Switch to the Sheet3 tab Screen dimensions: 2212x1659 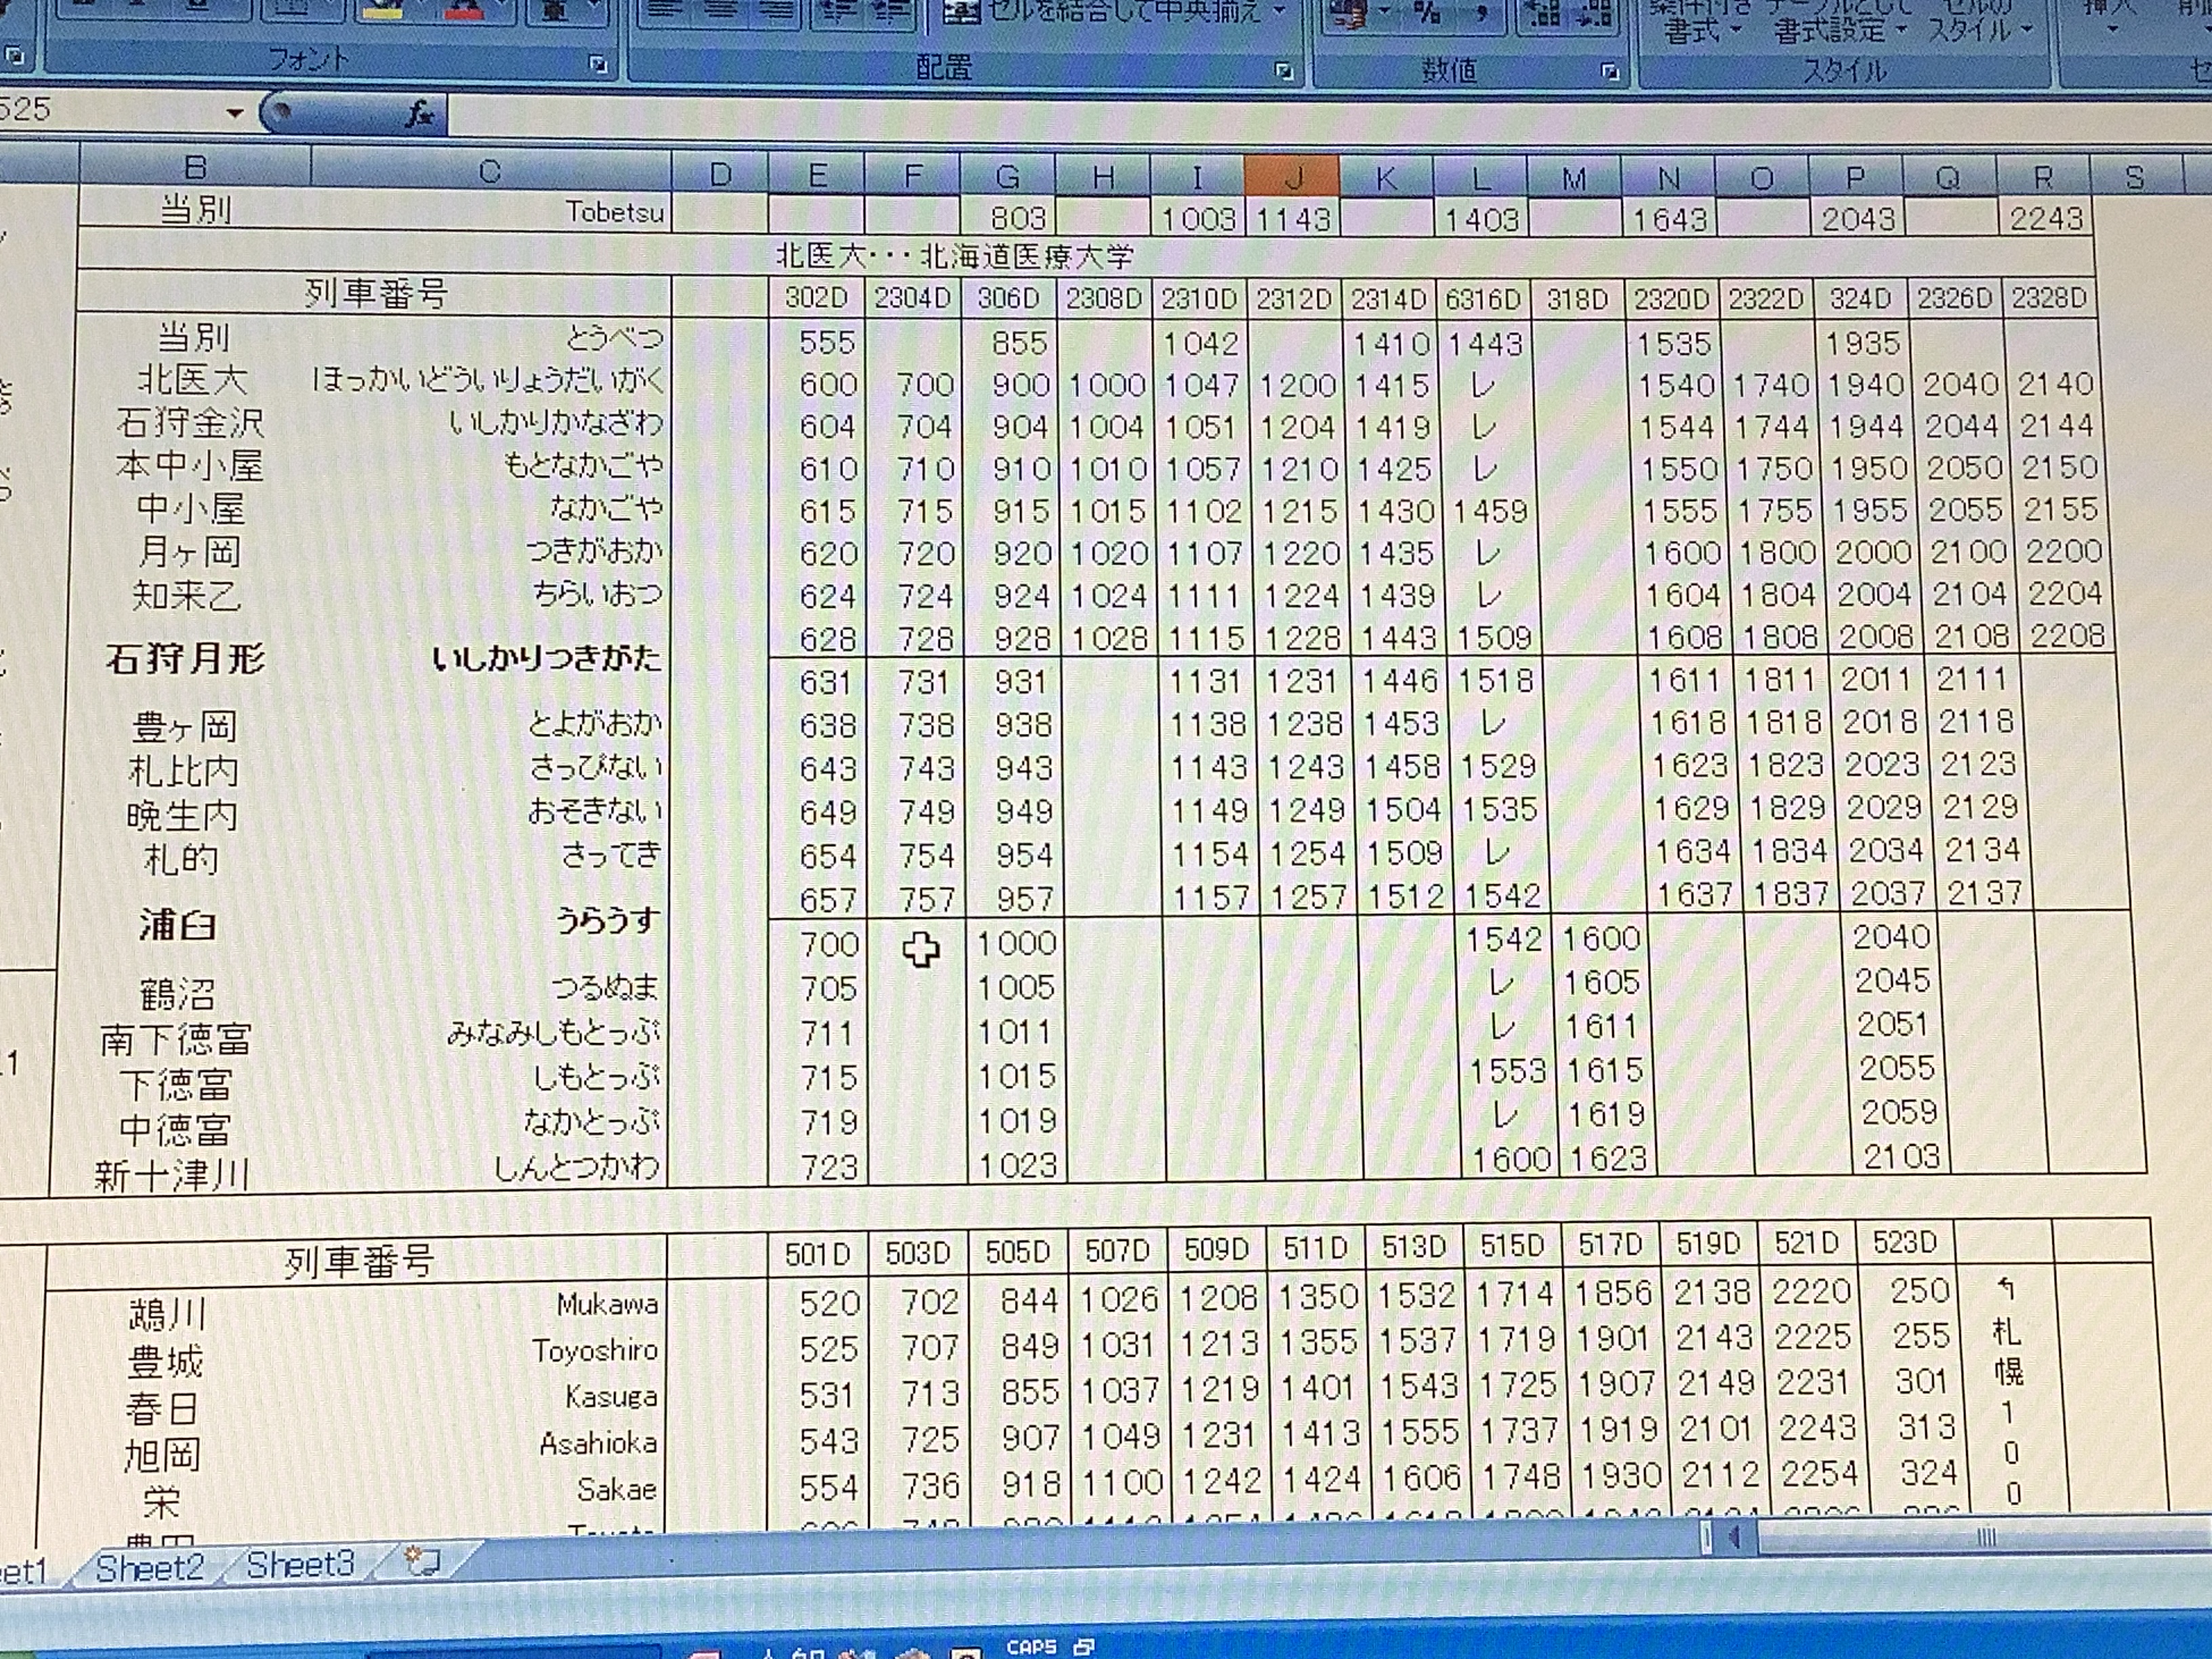[300, 1564]
